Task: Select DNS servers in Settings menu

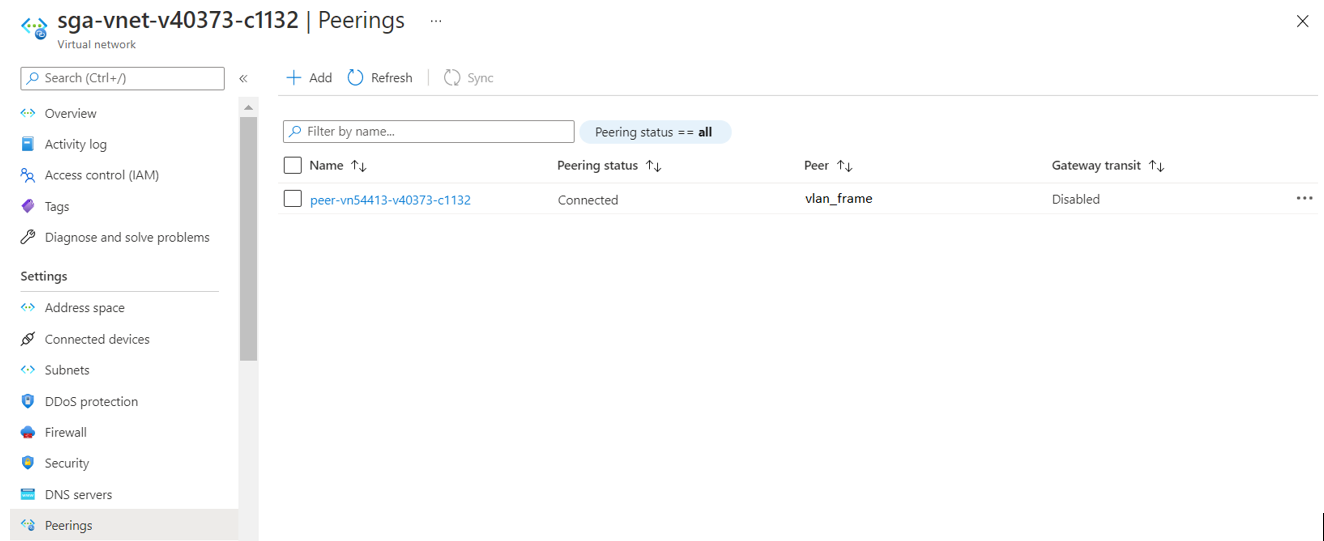Action: point(78,494)
